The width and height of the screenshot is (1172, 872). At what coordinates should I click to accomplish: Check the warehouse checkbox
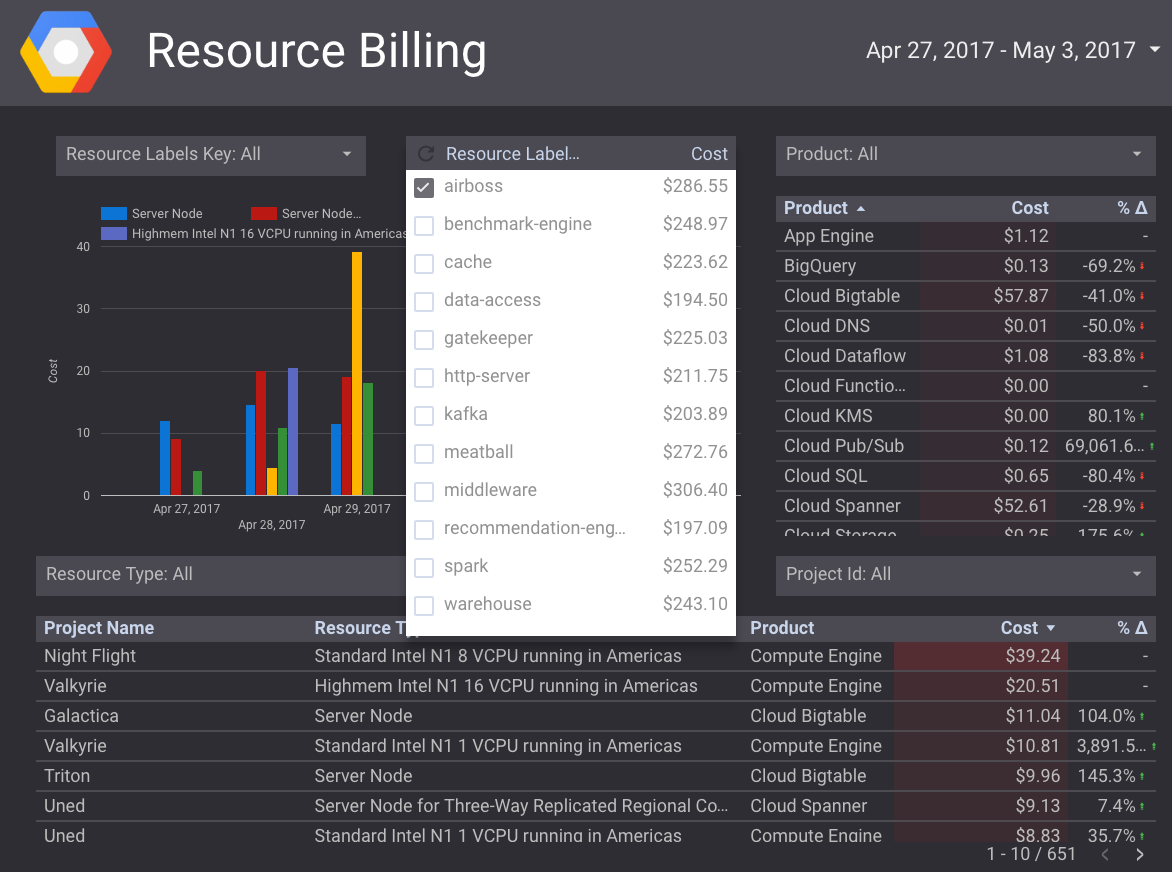tap(424, 605)
